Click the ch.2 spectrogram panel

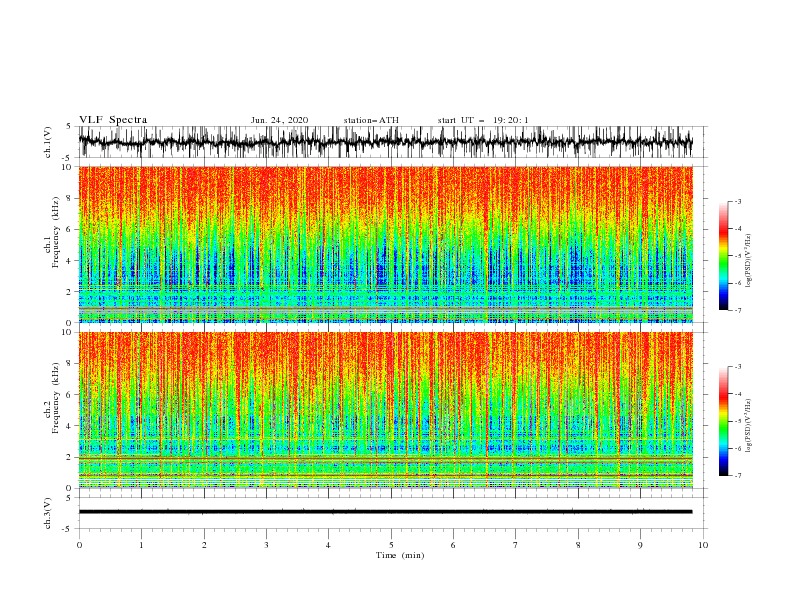click(x=385, y=410)
